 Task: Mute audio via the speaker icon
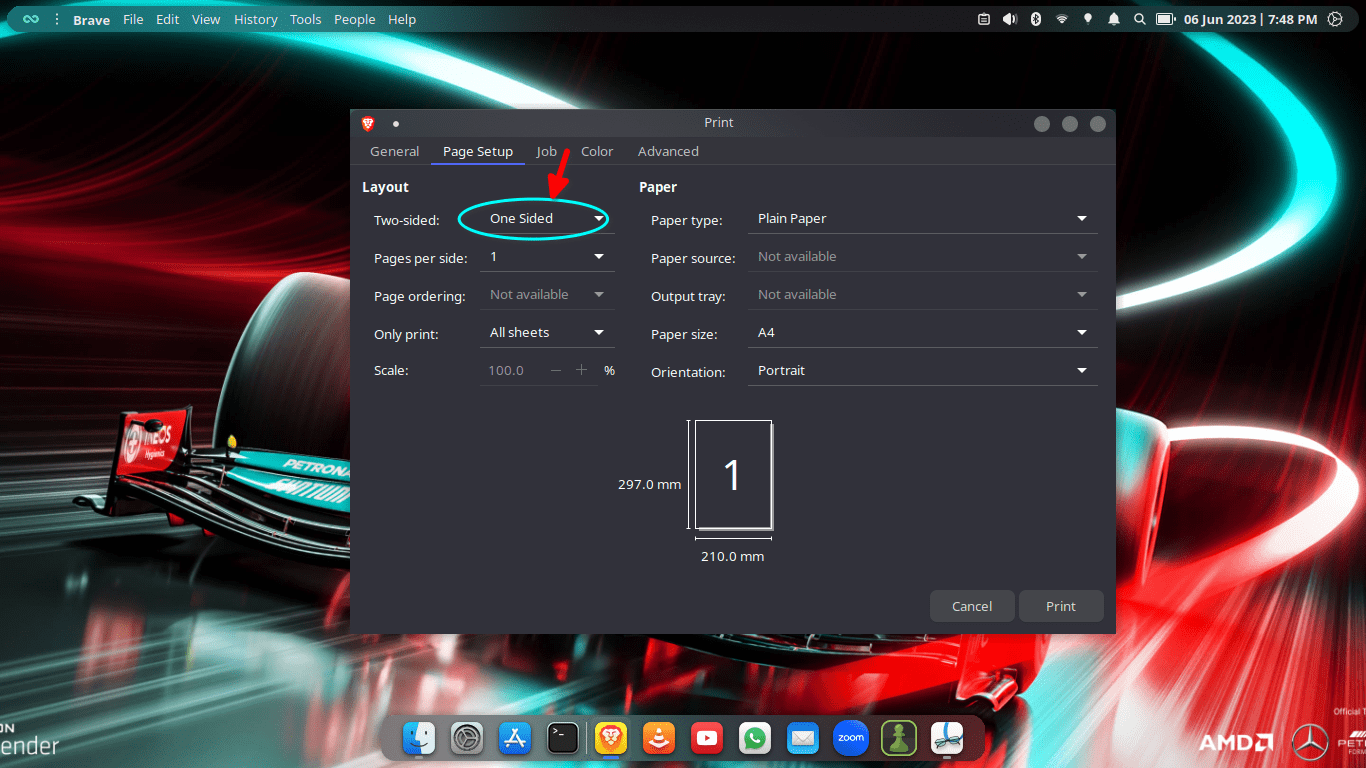tap(1009, 18)
